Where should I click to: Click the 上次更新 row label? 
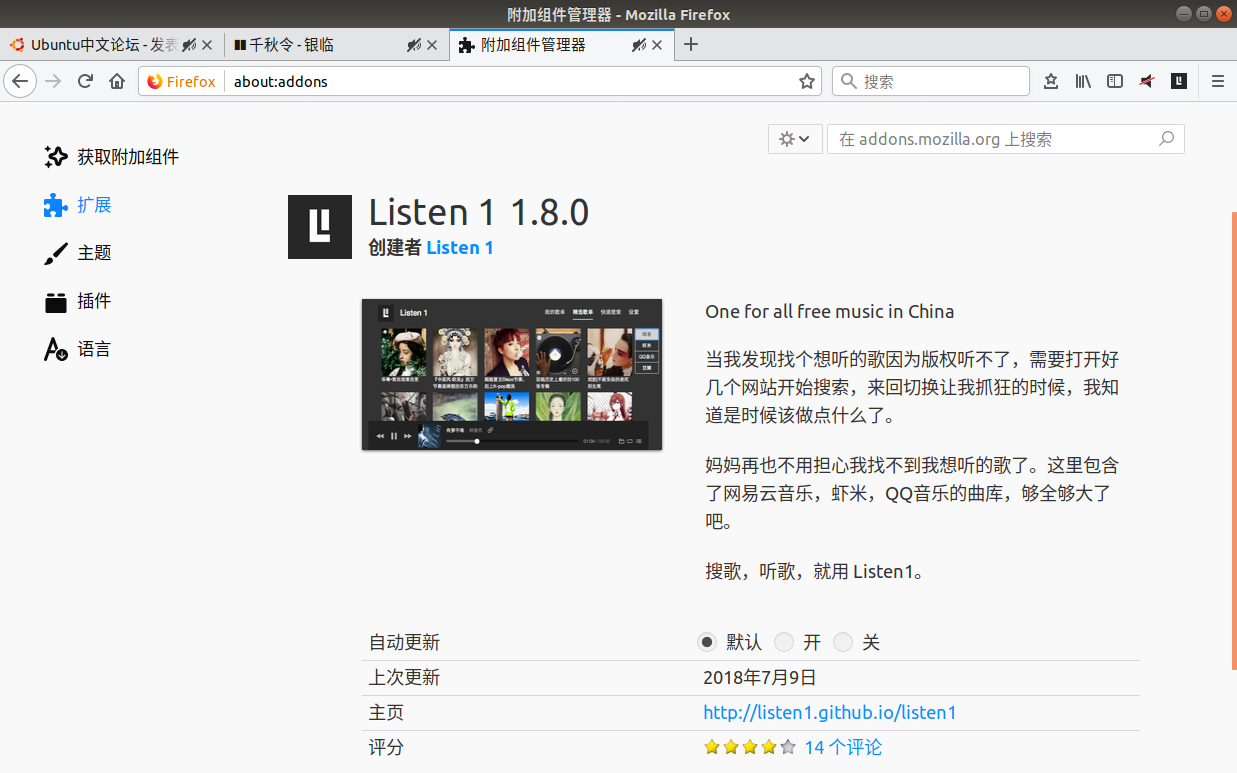[x=404, y=678]
